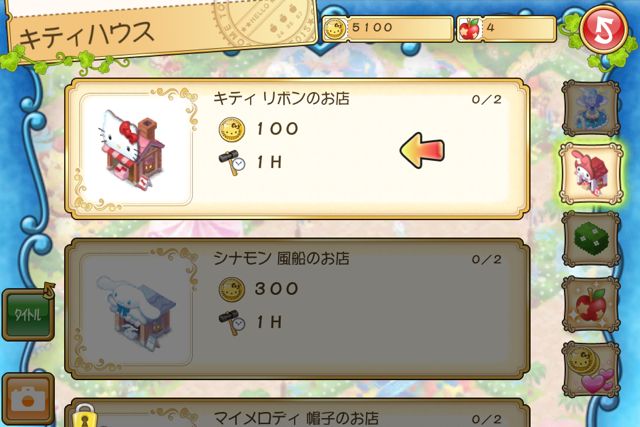Click the gold coin icon in the header
This screenshot has width=640, height=427.
click(x=335, y=29)
